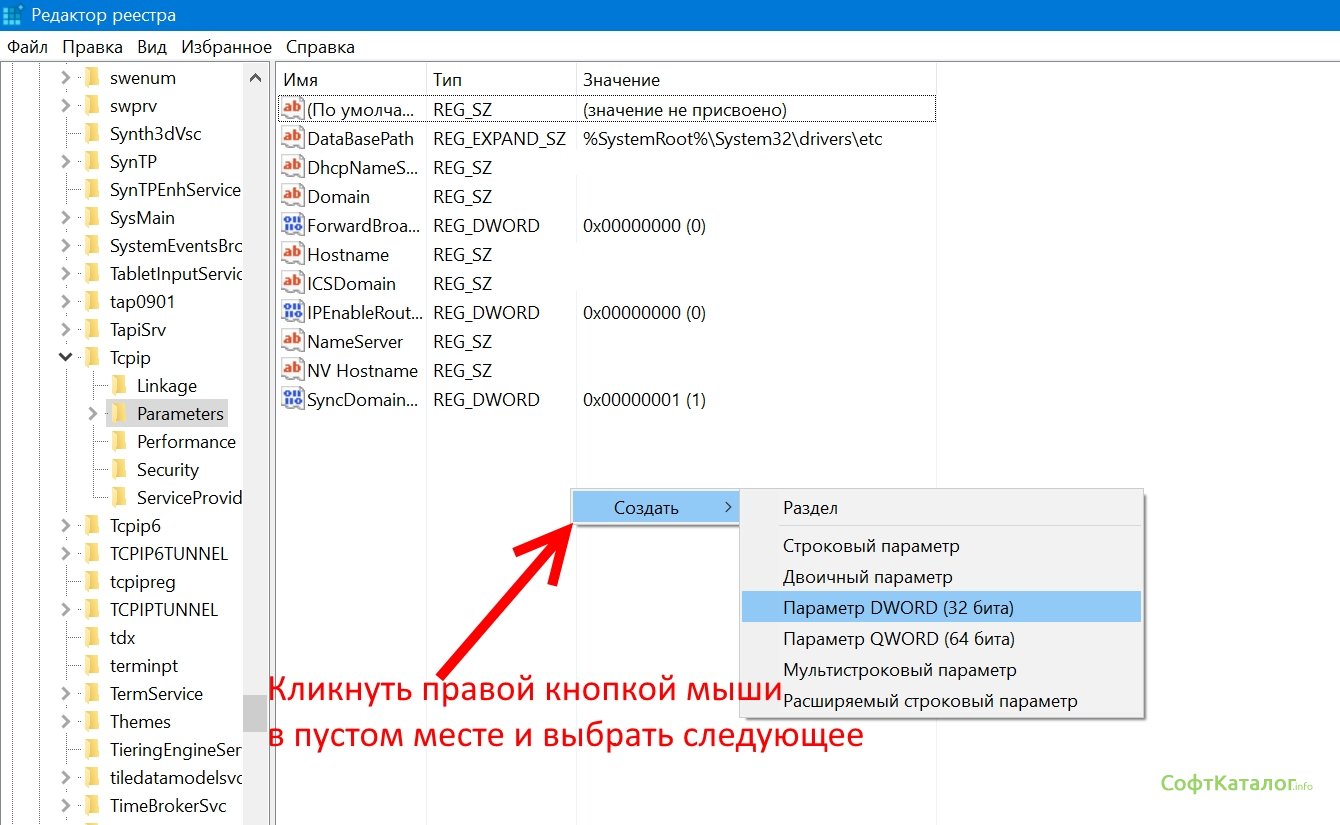The height and width of the screenshot is (825, 1340).
Task: Select the ServiceProvider subkey
Action: pyautogui.click(x=189, y=497)
